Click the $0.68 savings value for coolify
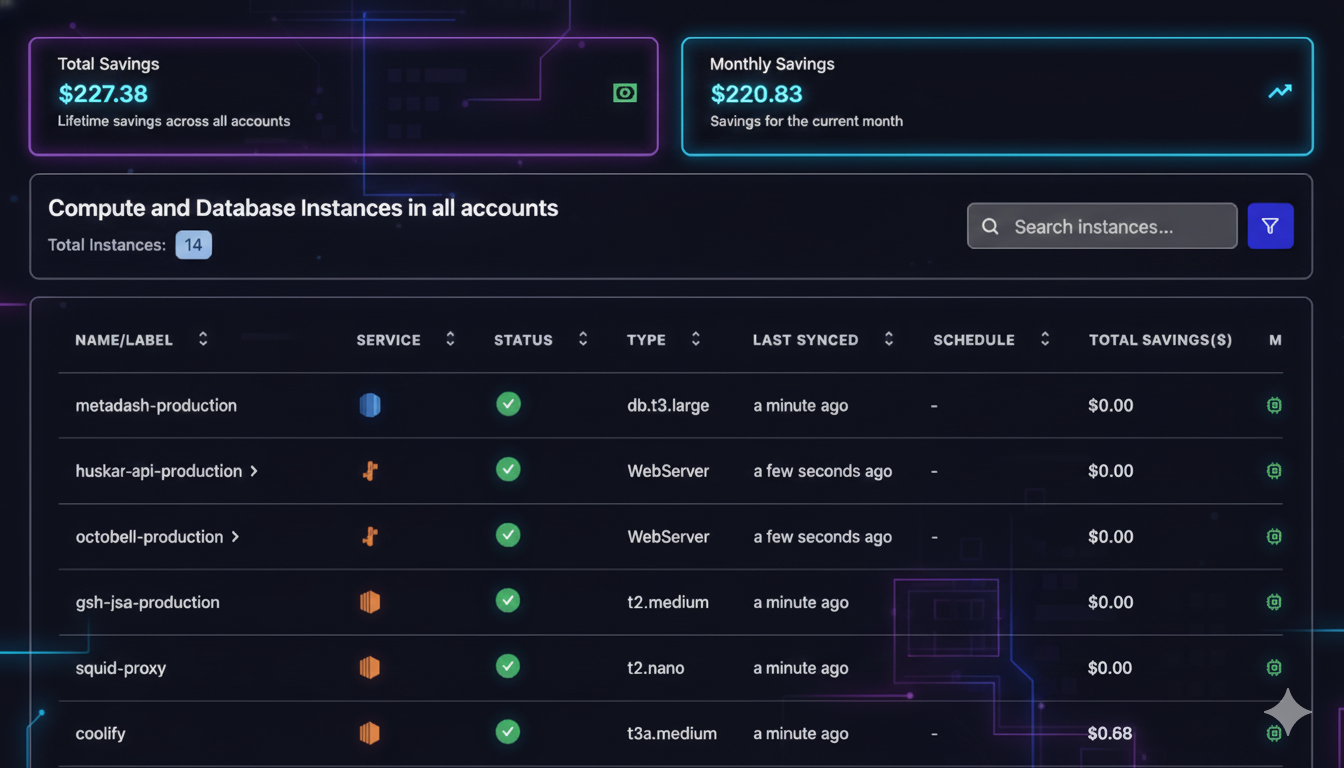This screenshot has height=768, width=1344. (1110, 734)
